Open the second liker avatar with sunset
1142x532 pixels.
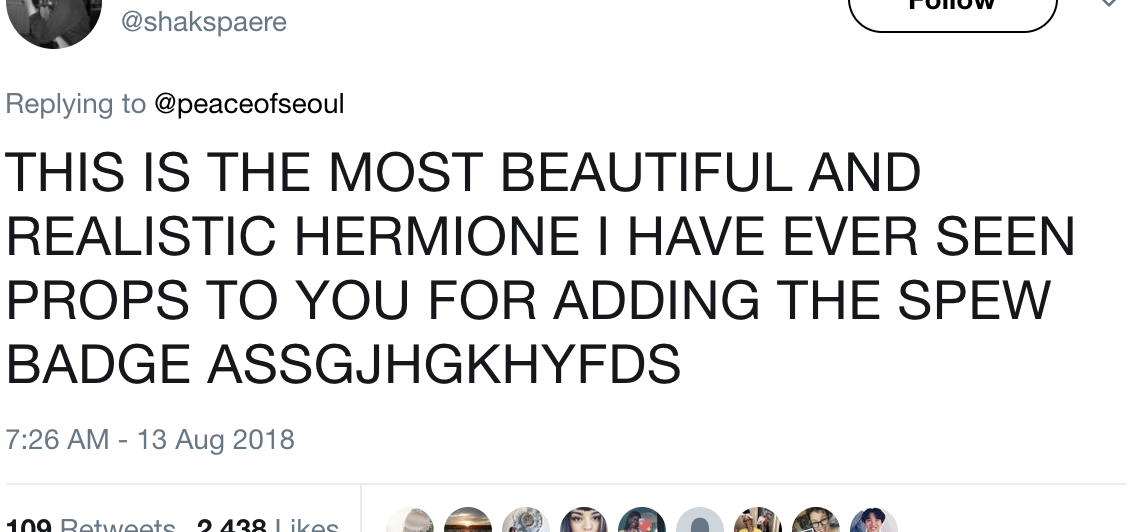tap(468, 522)
